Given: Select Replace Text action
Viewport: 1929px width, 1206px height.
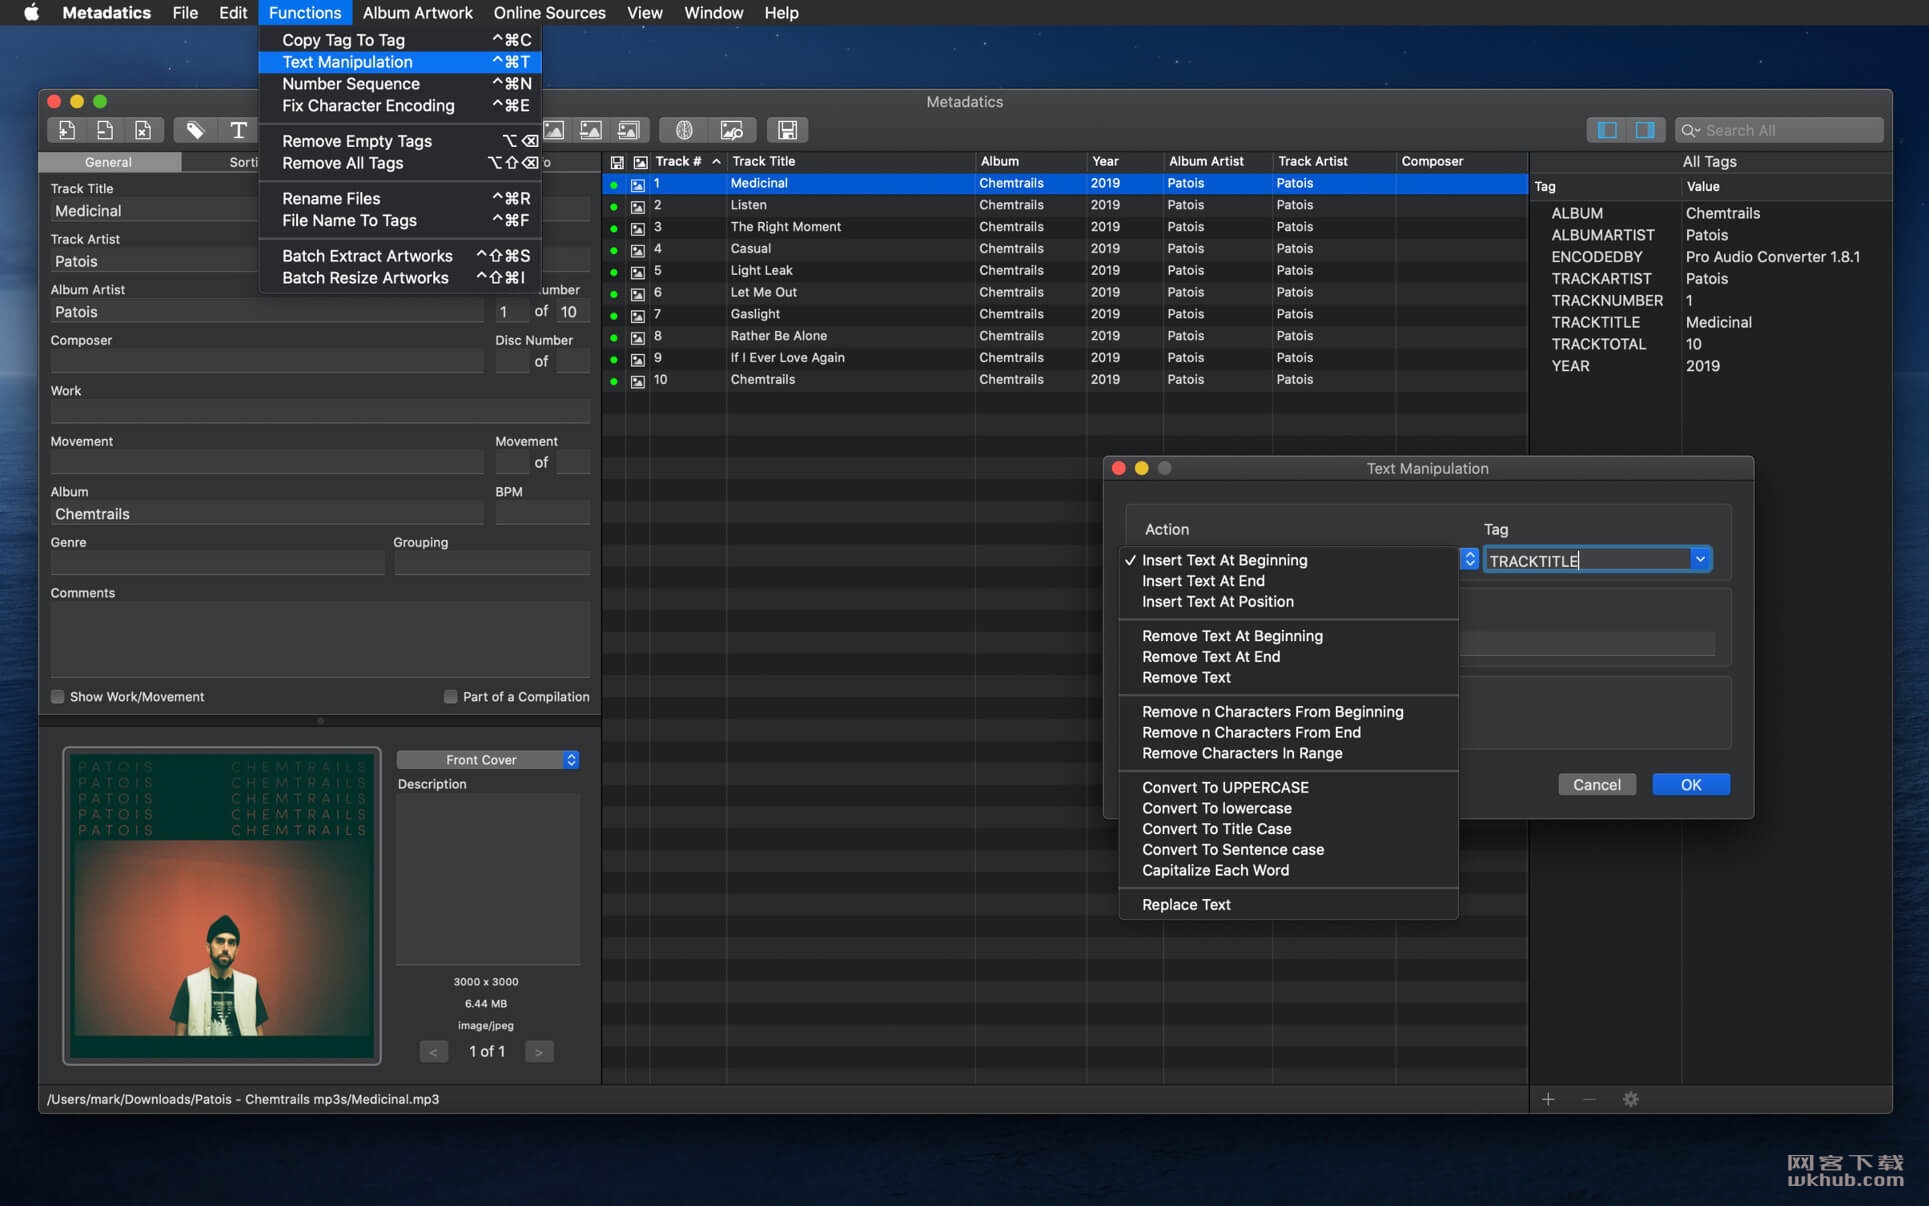Looking at the screenshot, I should (x=1288, y=905).
